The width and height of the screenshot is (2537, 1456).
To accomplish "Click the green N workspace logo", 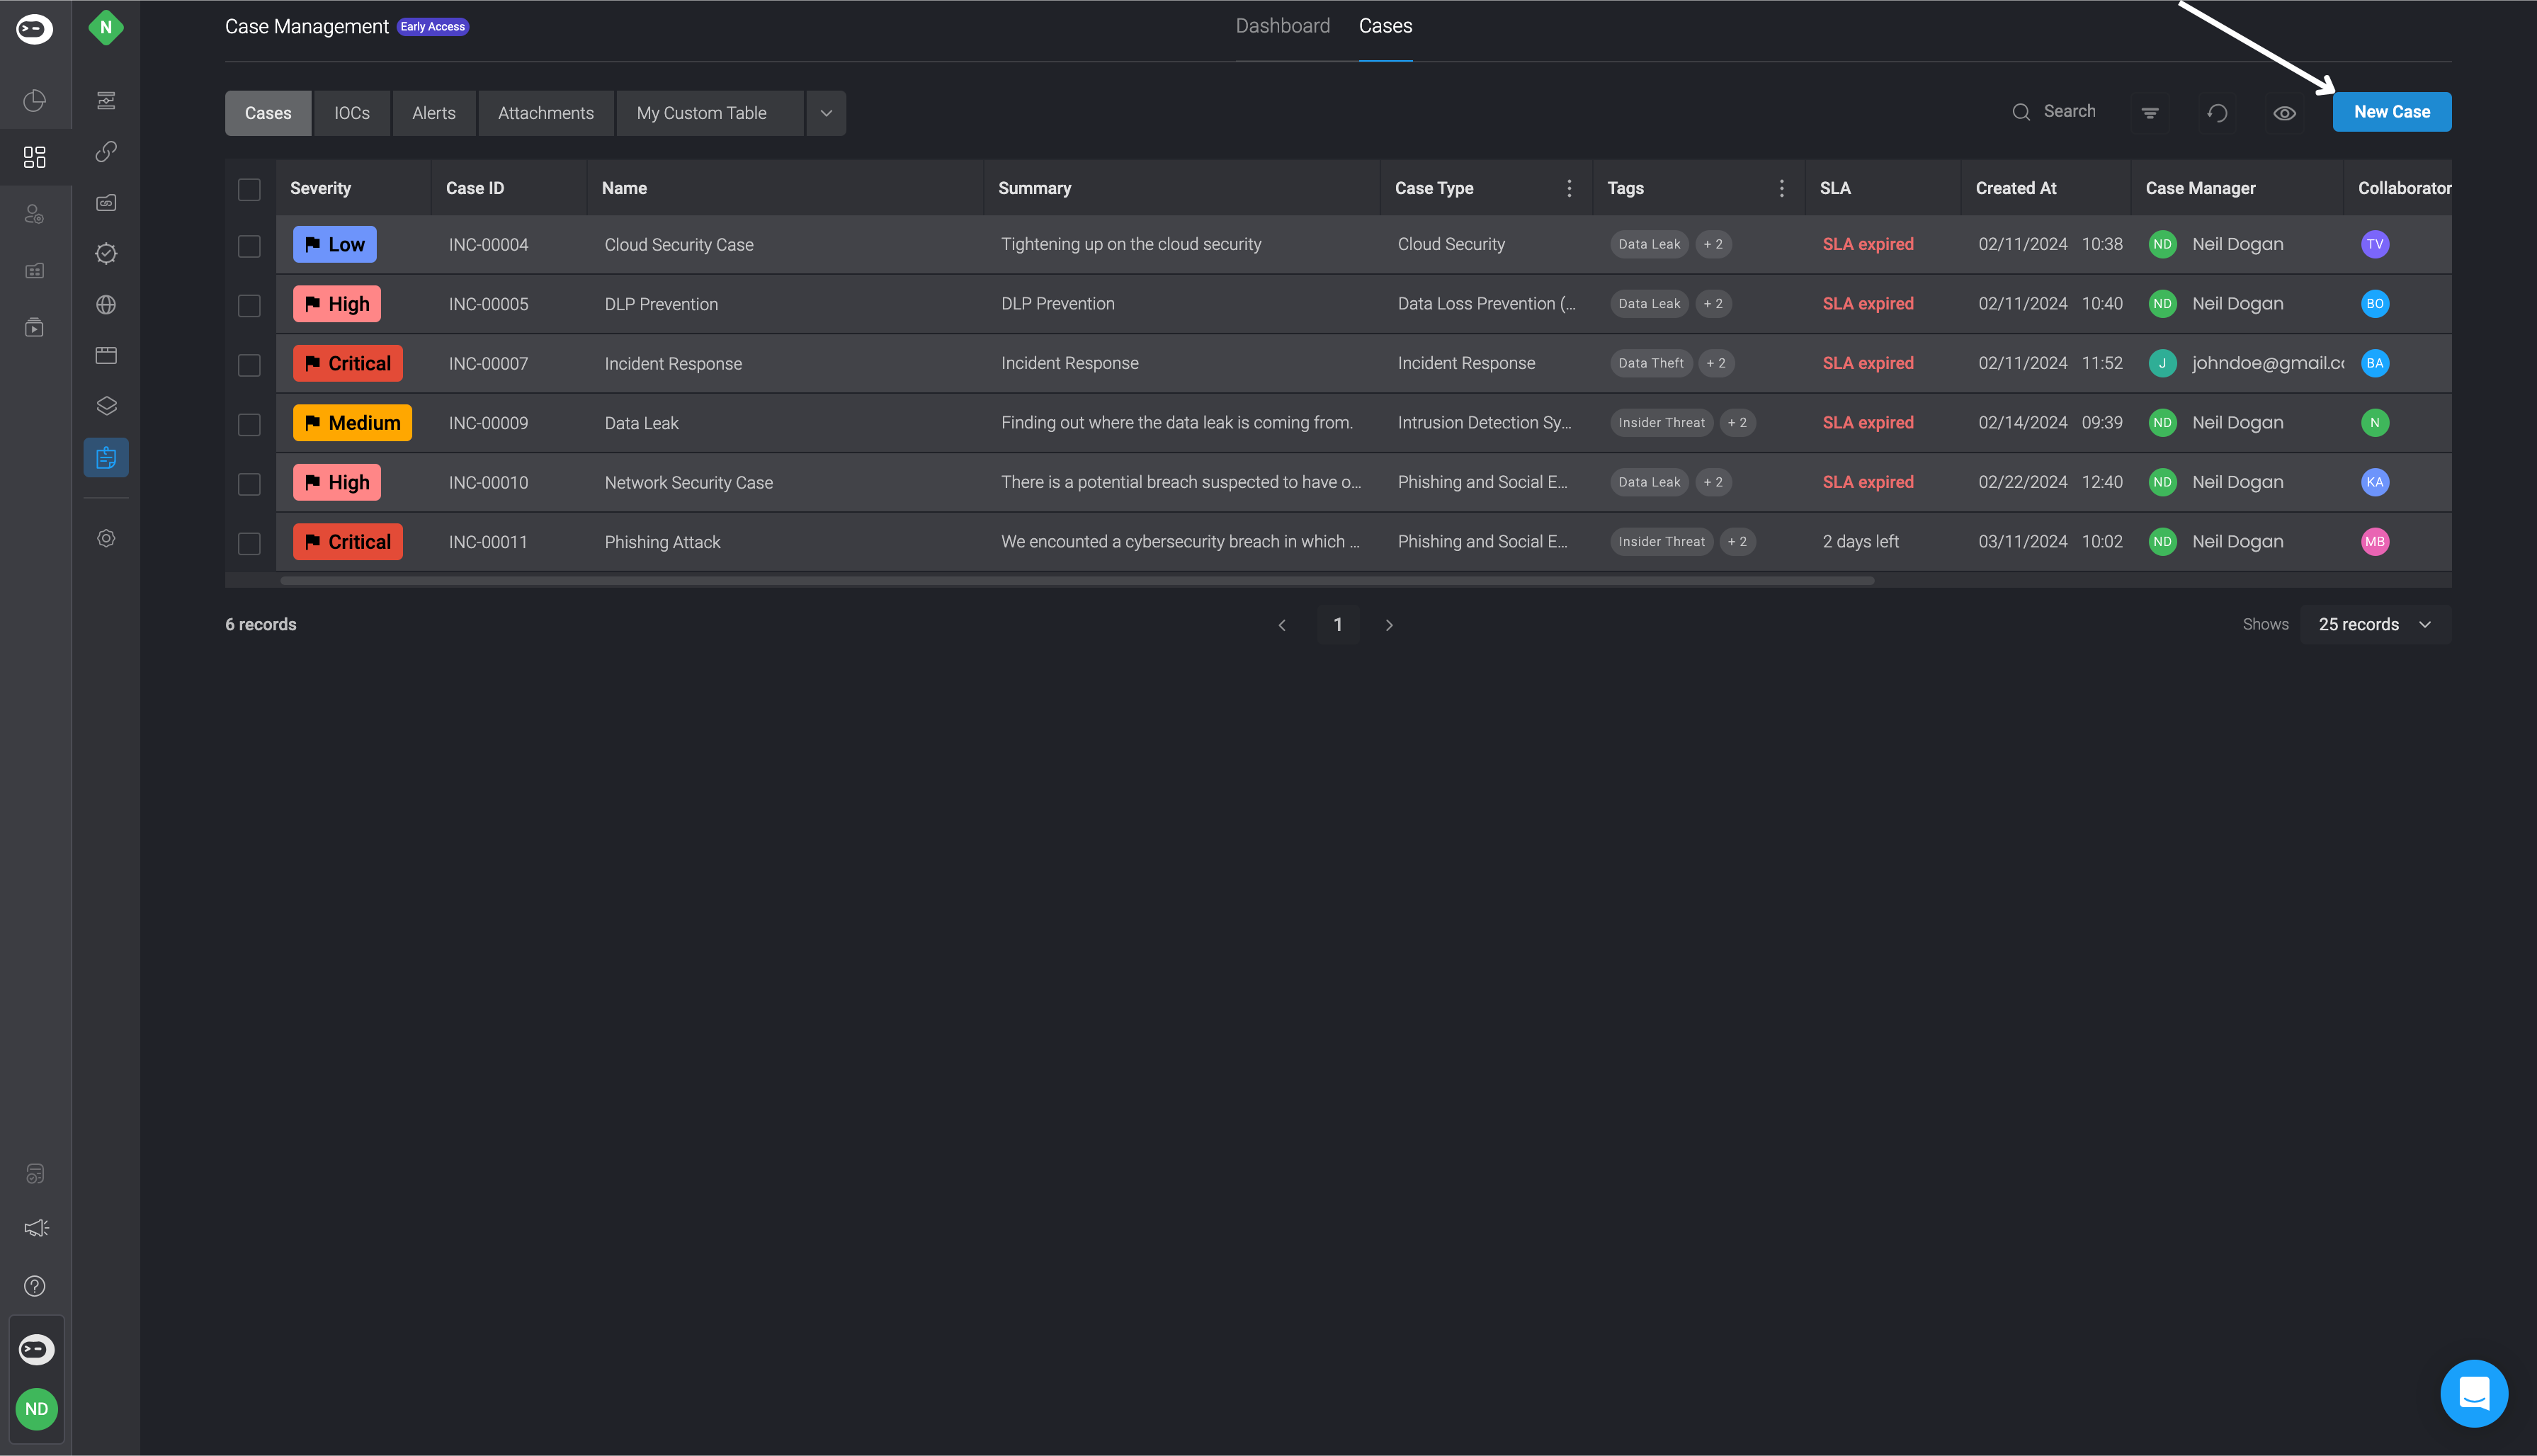I will pos(106,28).
